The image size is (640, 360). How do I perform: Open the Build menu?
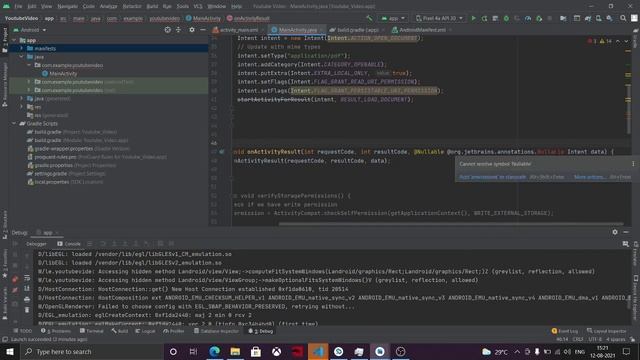(152, 6)
